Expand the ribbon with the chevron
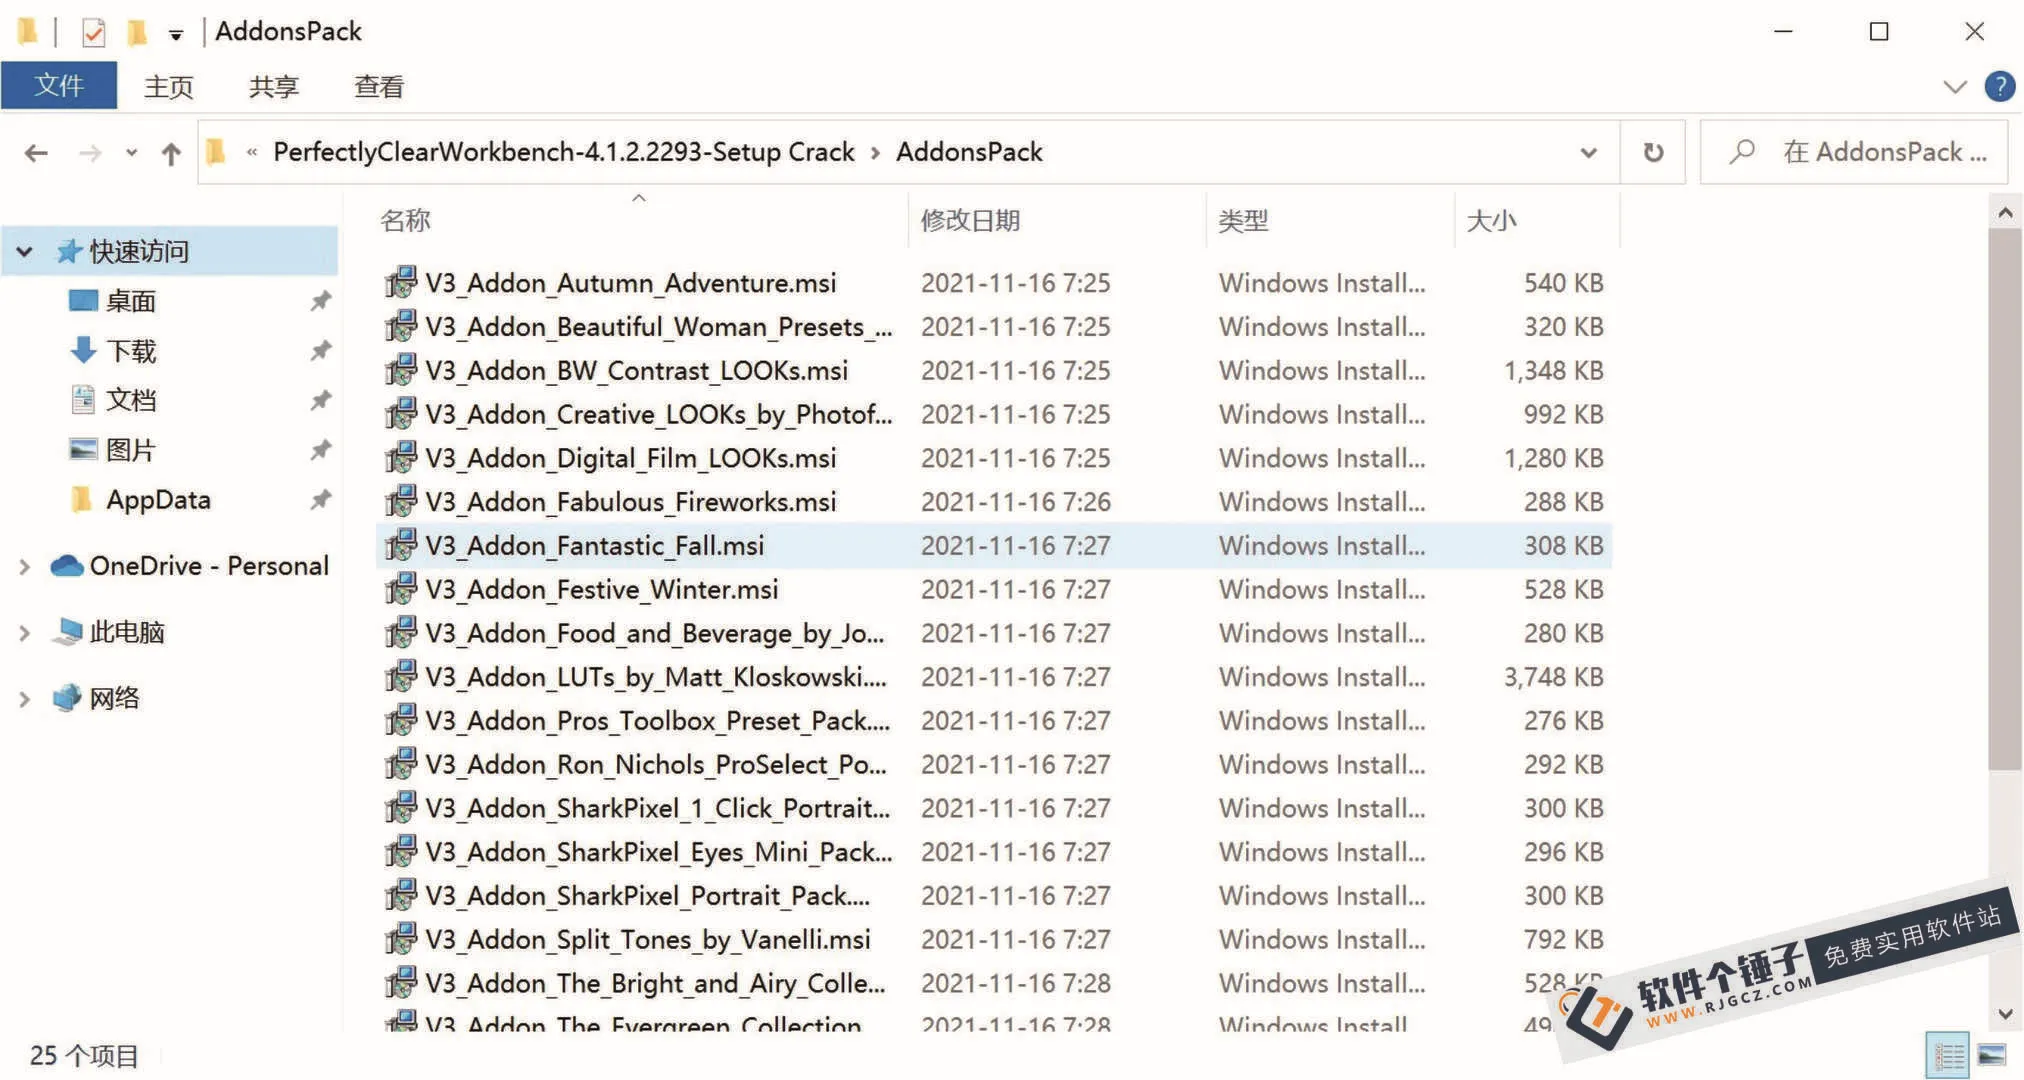2024x1080 pixels. pos(1954,87)
